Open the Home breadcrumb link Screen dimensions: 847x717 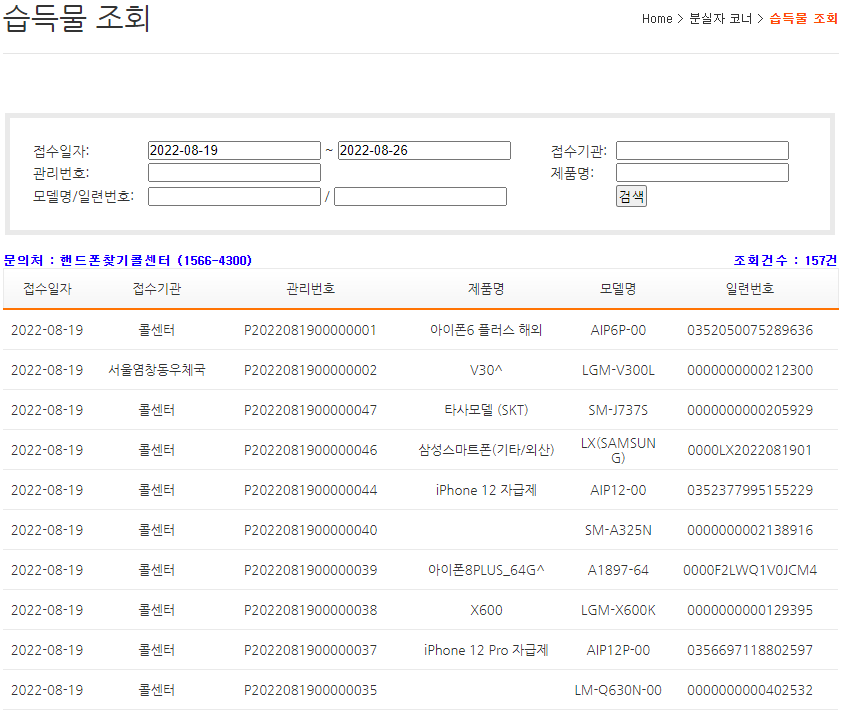click(x=657, y=18)
